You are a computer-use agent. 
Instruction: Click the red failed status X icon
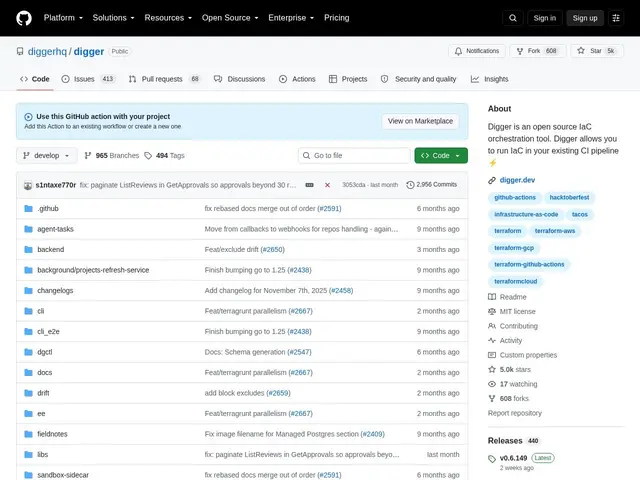point(327,185)
